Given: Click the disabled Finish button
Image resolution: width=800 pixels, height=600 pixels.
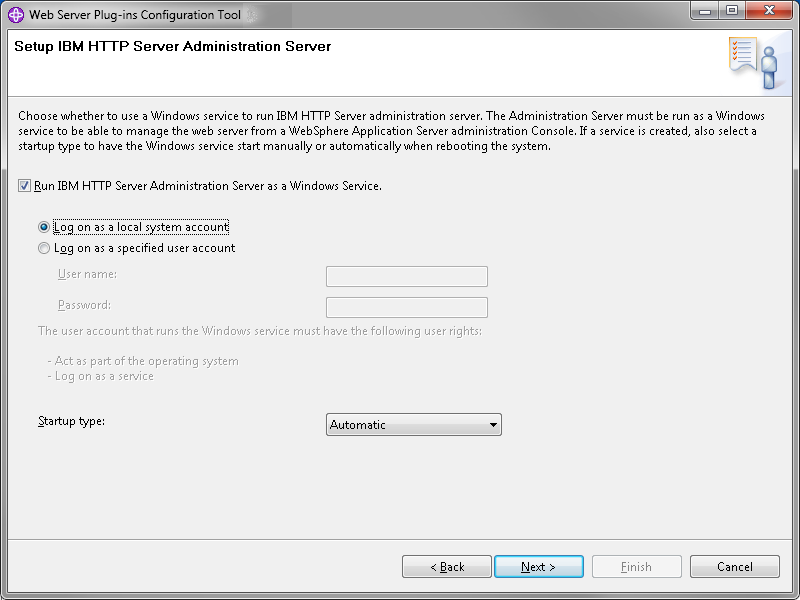Looking at the screenshot, I should [637, 566].
